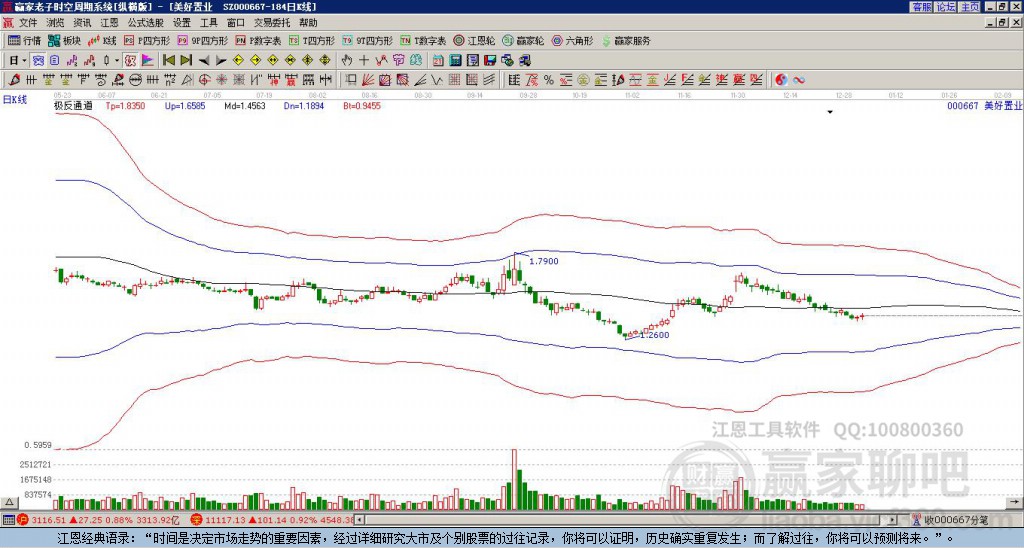Click the calculator icon

455,61
